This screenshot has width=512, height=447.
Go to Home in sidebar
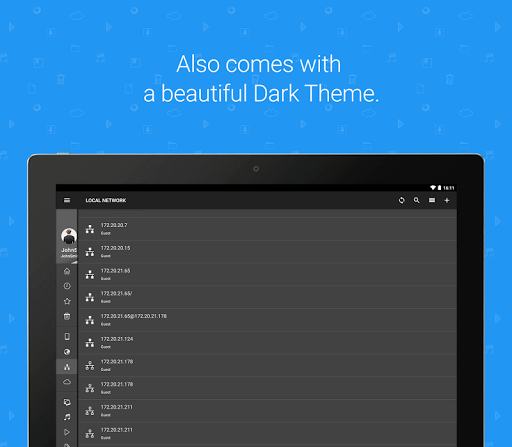click(x=67, y=271)
